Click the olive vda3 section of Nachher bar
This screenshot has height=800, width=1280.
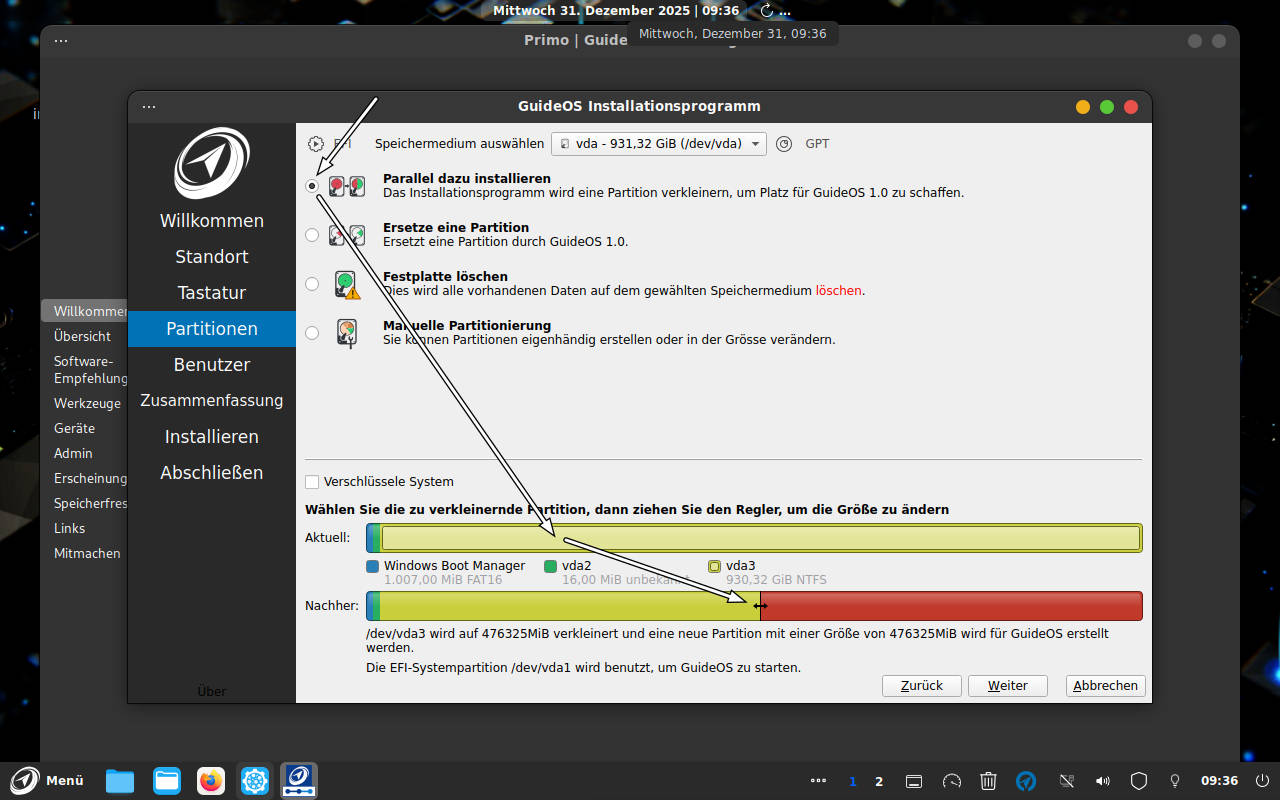(569, 606)
